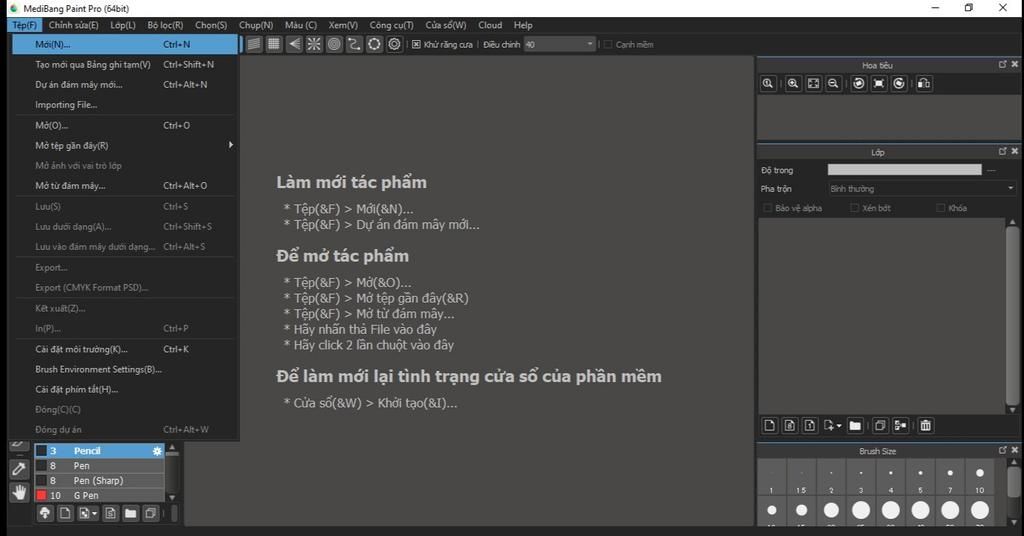The height and width of the screenshot is (536, 1024).
Task: Open the snap settings gear icon
Action: (394, 44)
